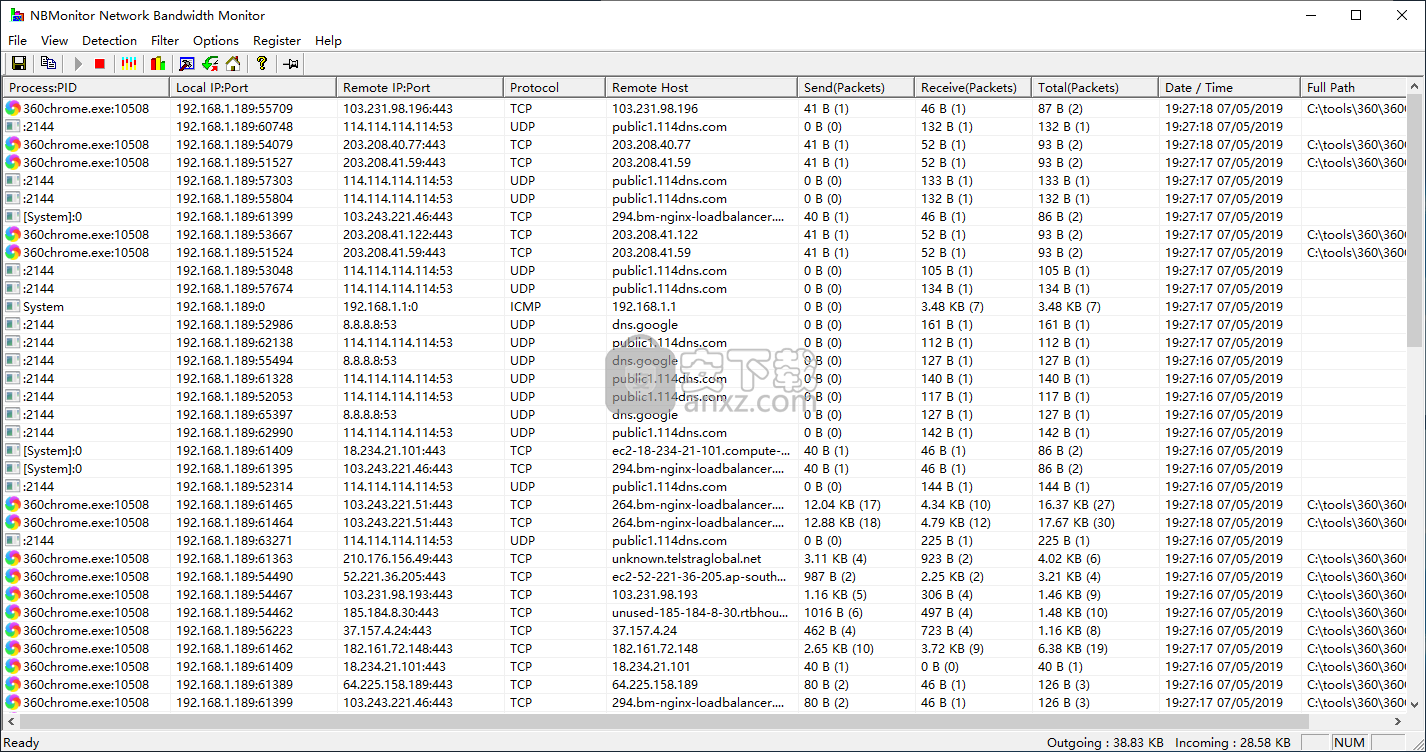Sort by the Full Path column header
The image size is (1426, 752).
coord(1353,87)
